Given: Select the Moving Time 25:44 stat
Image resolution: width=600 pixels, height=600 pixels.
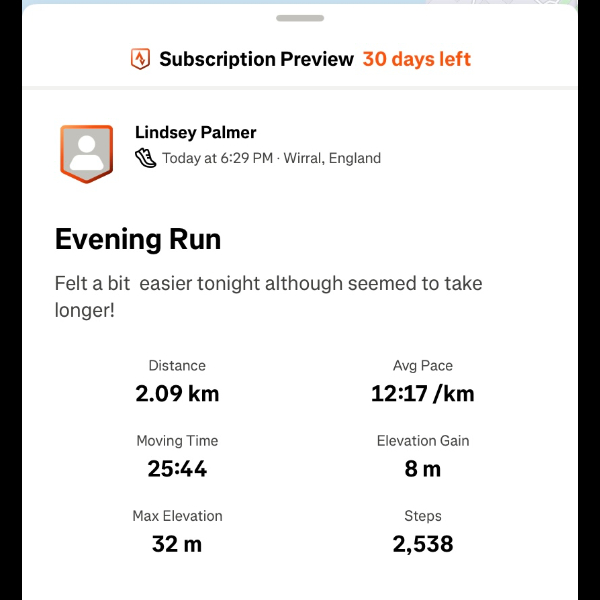Looking at the screenshot, I should [177, 467].
